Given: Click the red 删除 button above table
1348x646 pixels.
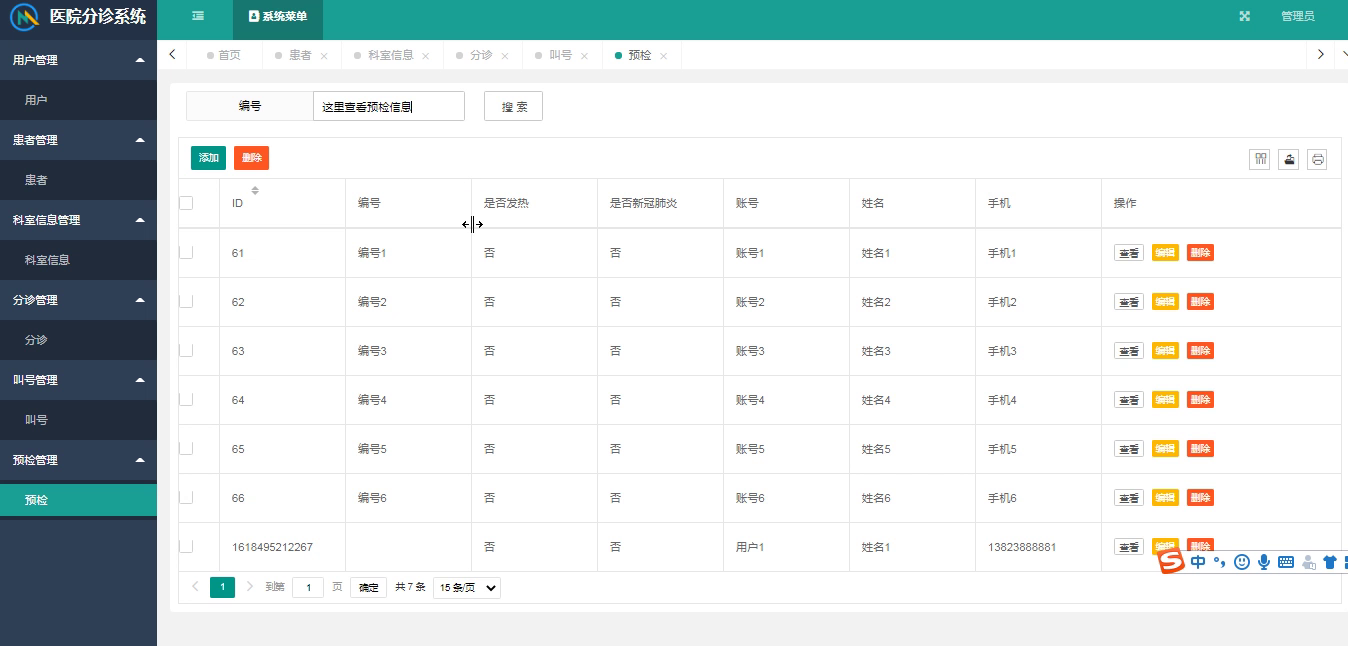Looking at the screenshot, I should (252, 158).
